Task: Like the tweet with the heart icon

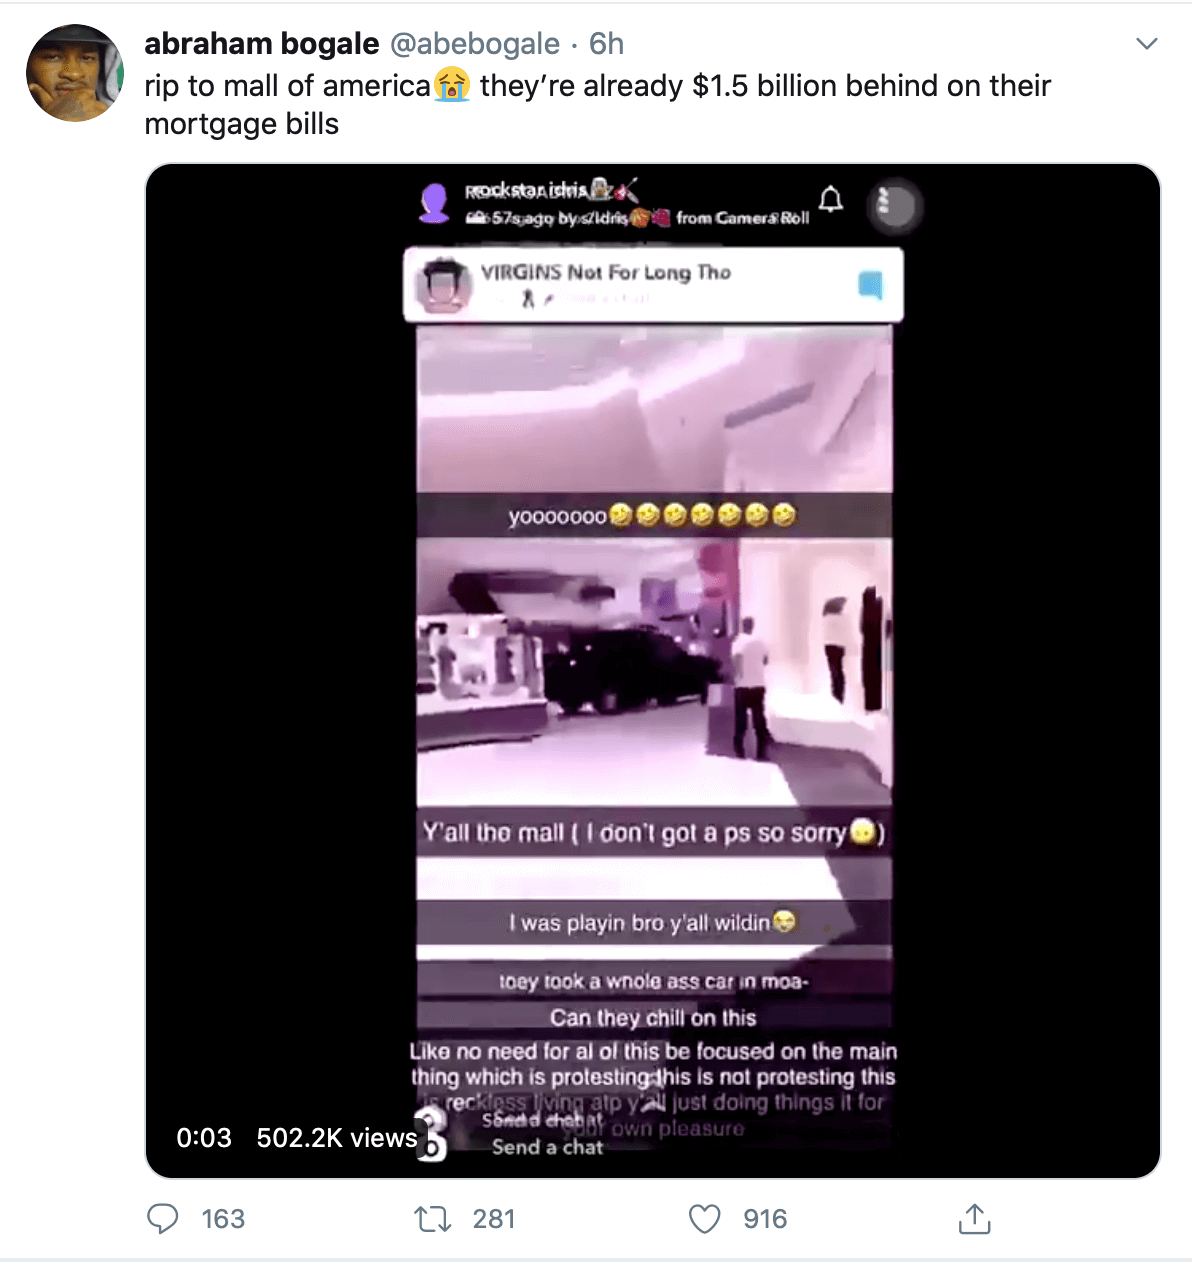Action: click(705, 1219)
